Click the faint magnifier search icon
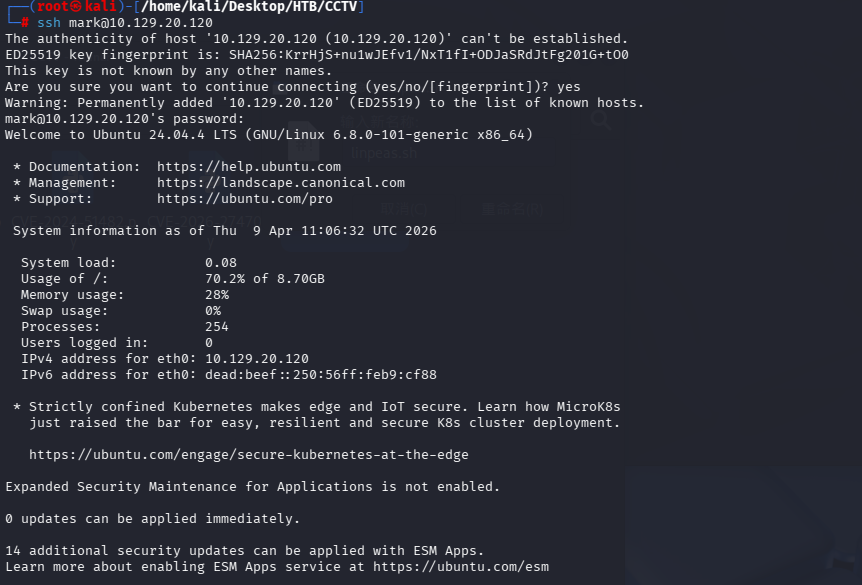This screenshot has height=585, width=862. point(601,120)
